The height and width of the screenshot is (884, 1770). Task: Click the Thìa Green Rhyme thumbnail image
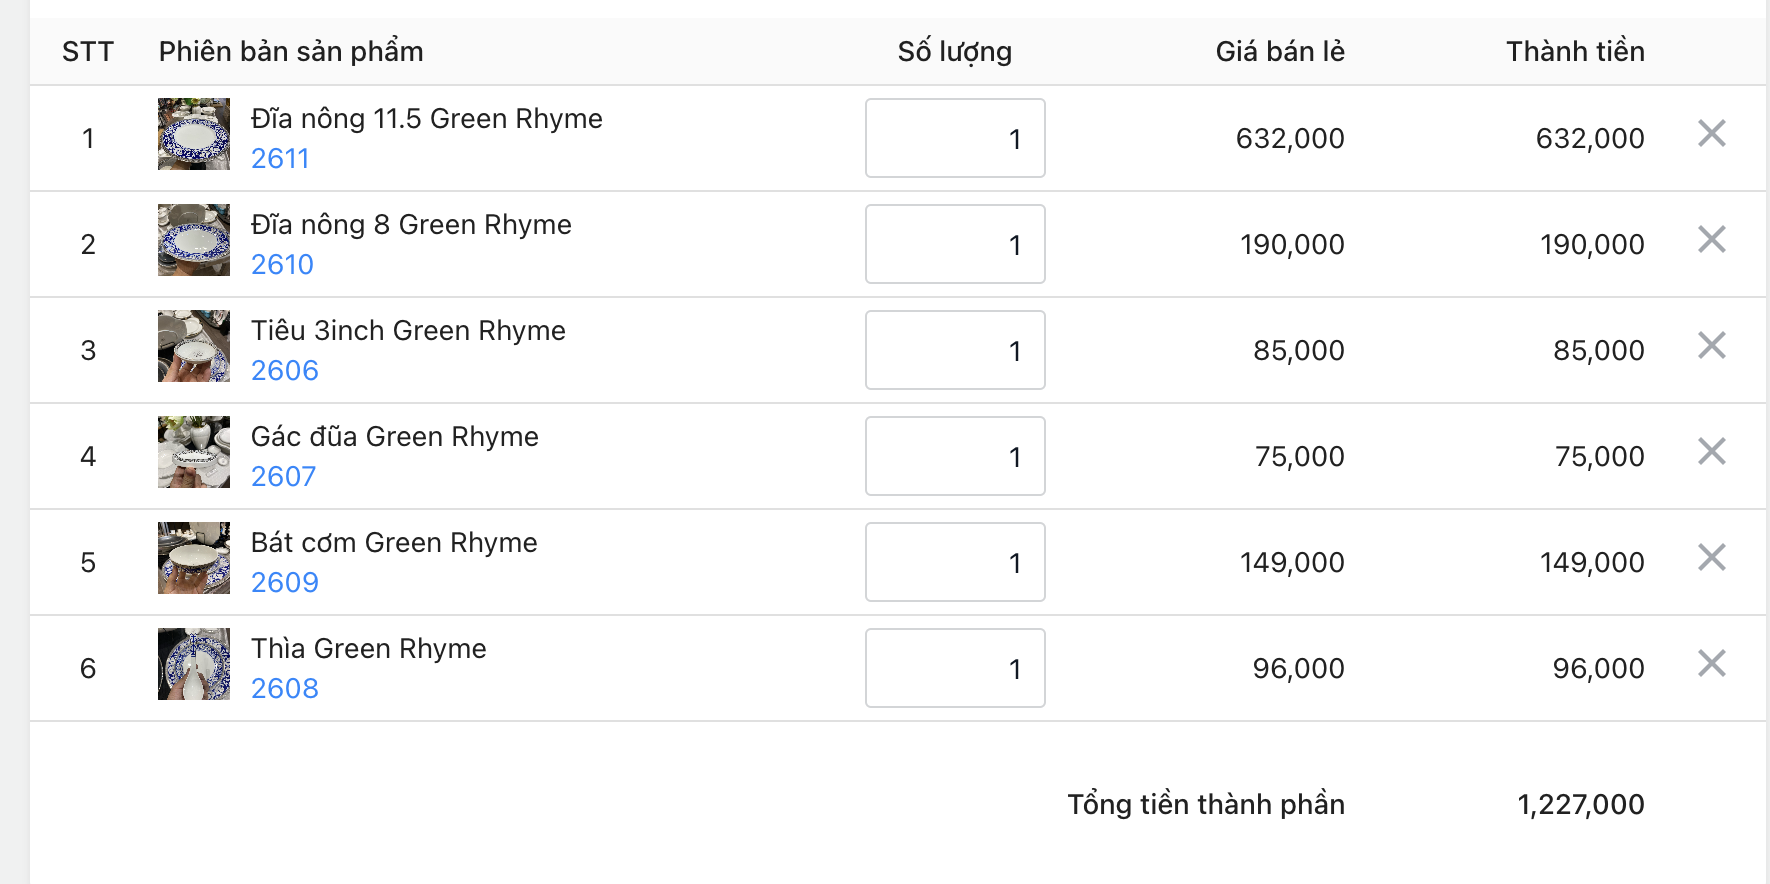point(194,664)
